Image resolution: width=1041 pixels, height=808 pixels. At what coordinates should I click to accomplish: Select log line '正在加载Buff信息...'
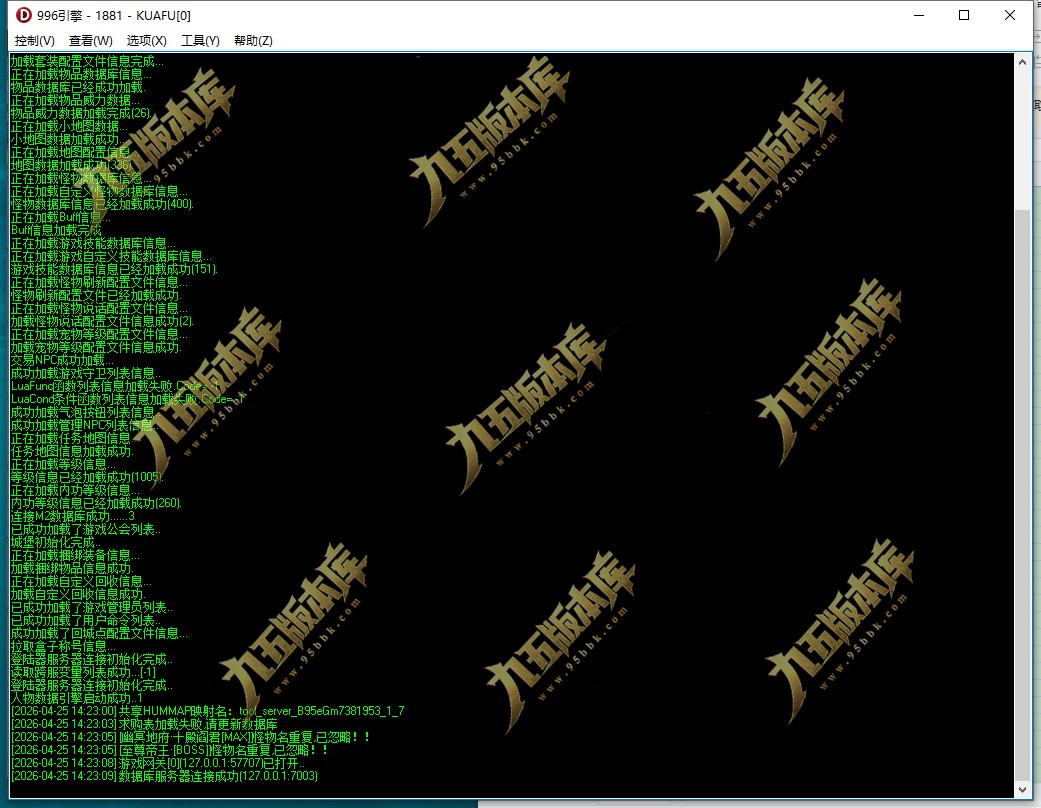pos(60,217)
